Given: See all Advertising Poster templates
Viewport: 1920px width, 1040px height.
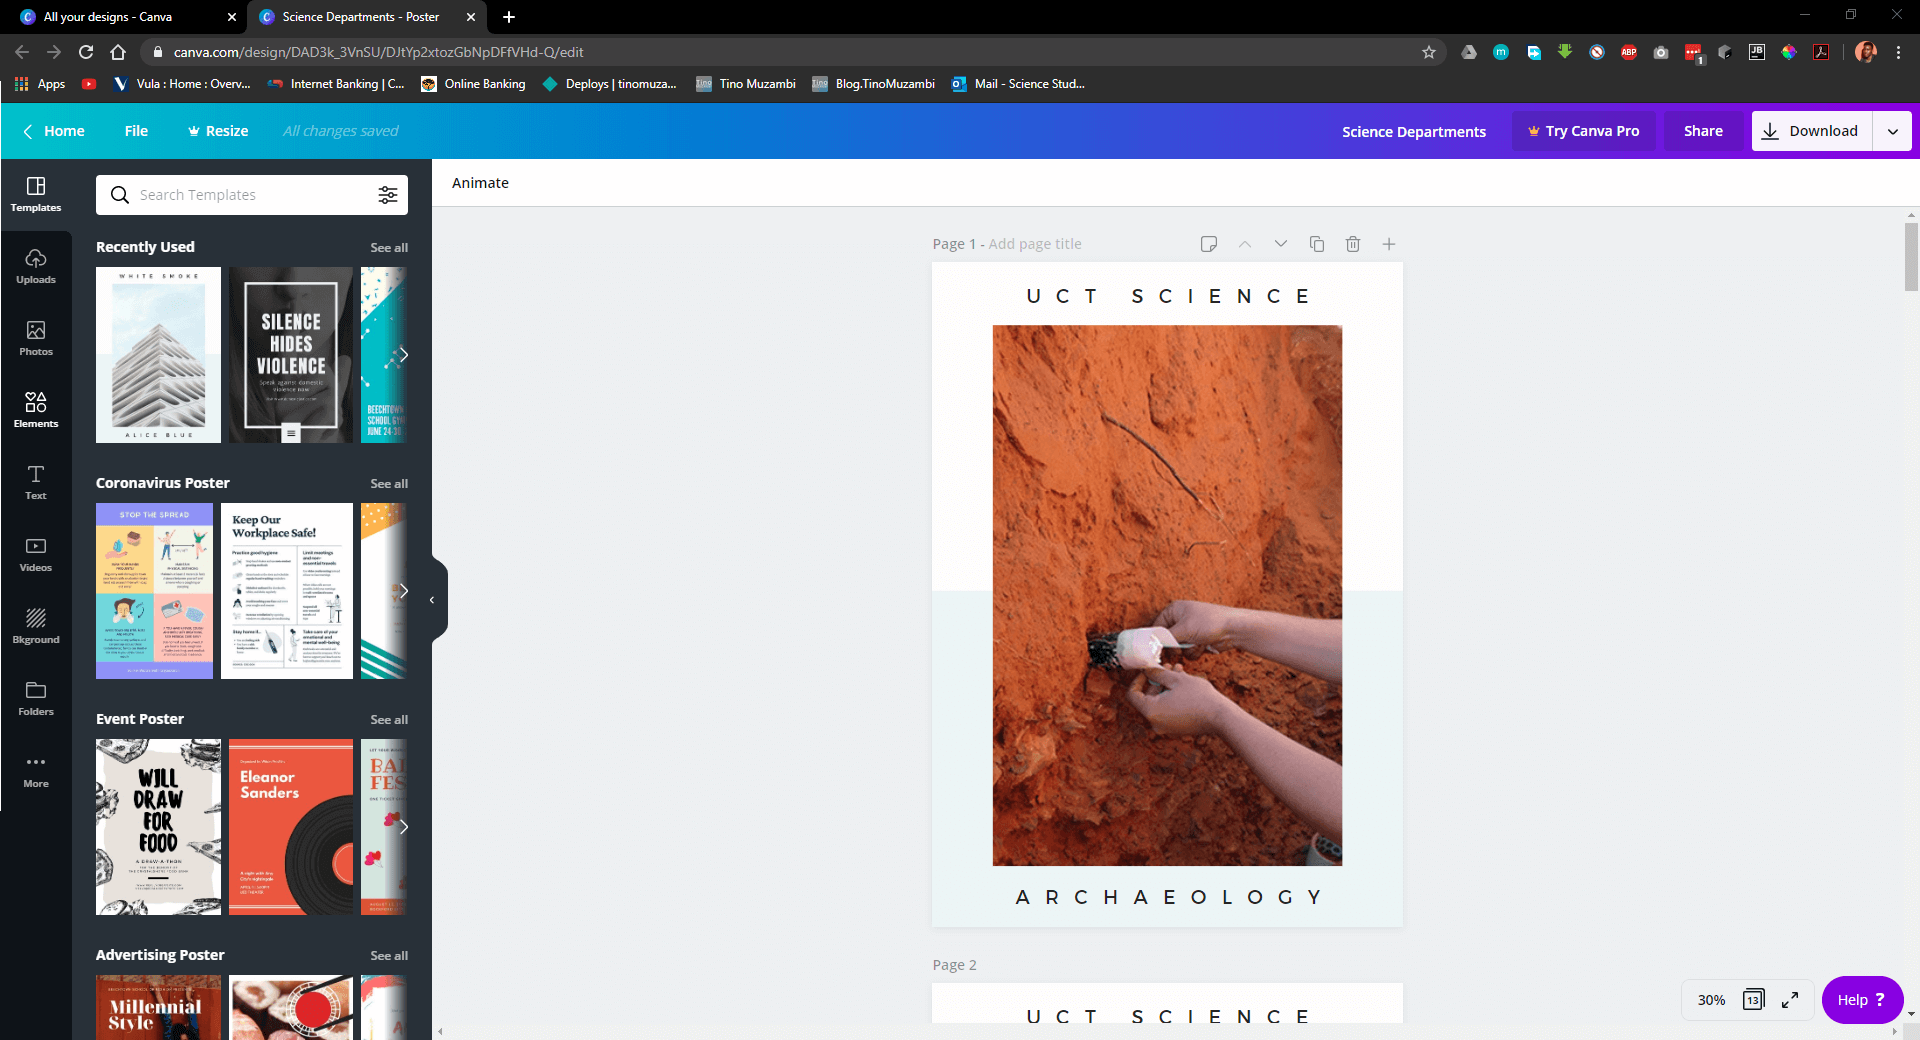Looking at the screenshot, I should point(389,956).
